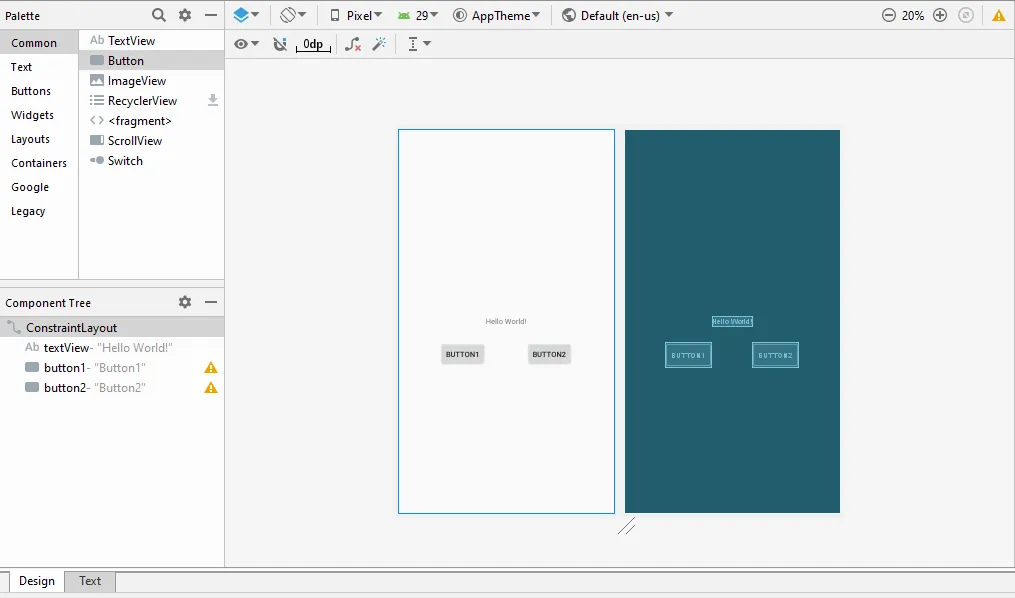The width and height of the screenshot is (1015, 598).
Task: Click Infer Constraints magic wand
Action: pos(380,44)
